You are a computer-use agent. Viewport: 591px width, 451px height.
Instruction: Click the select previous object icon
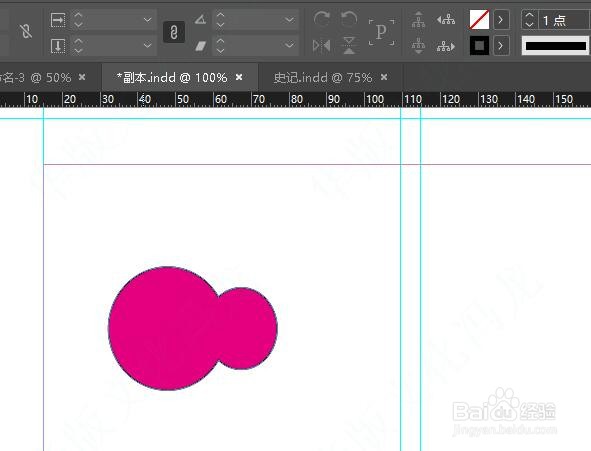446,20
